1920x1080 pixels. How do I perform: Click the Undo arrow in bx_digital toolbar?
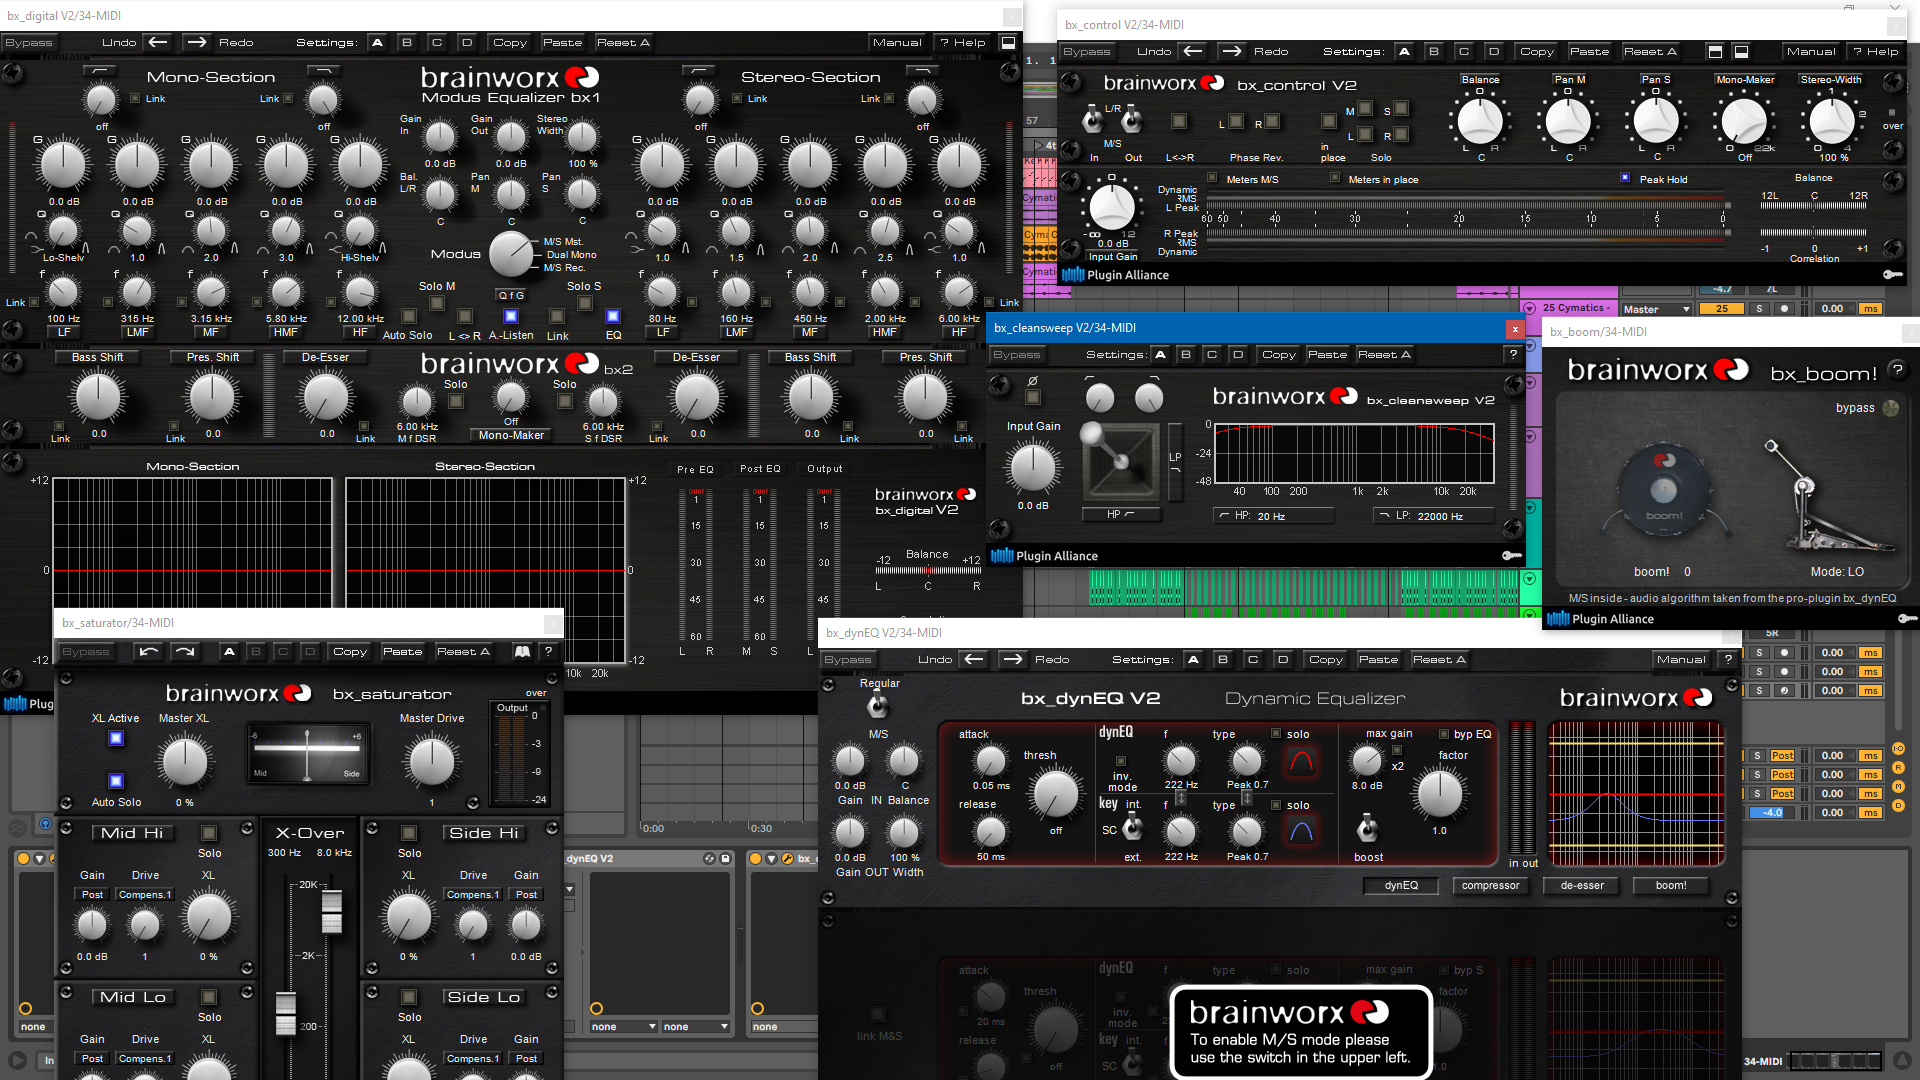(x=156, y=42)
